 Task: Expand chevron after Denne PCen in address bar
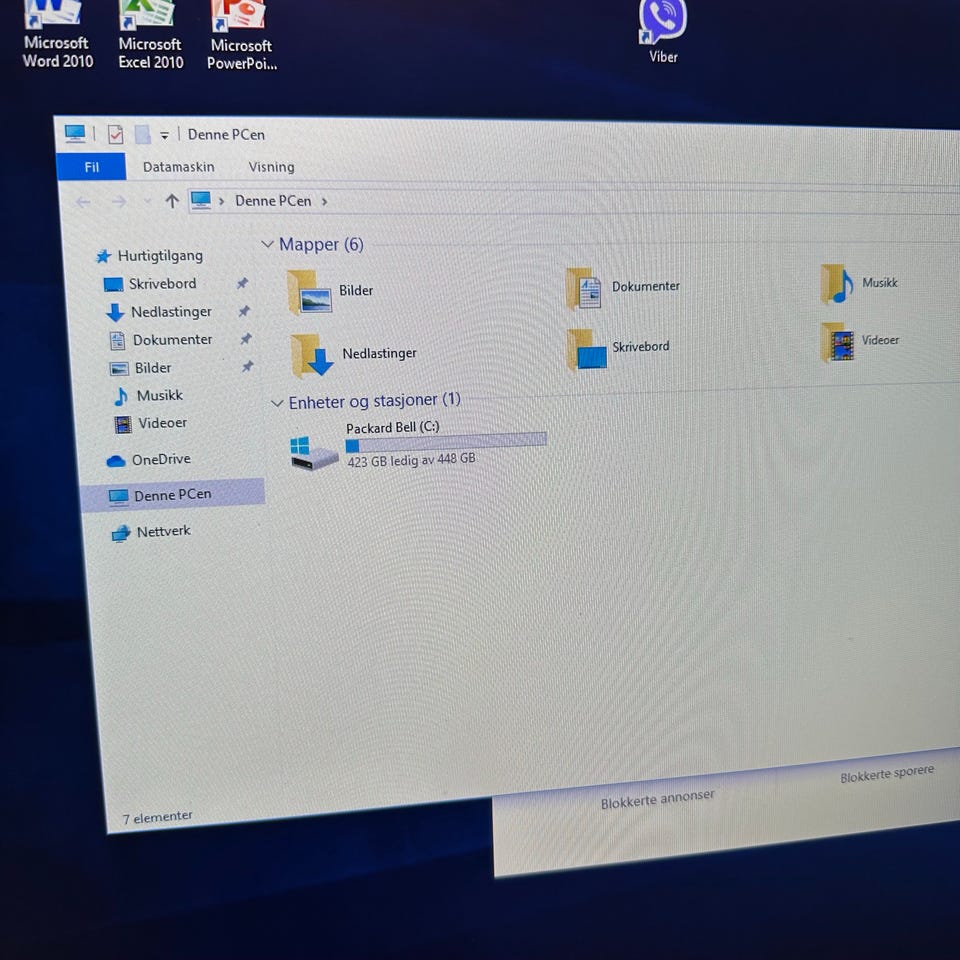(324, 201)
